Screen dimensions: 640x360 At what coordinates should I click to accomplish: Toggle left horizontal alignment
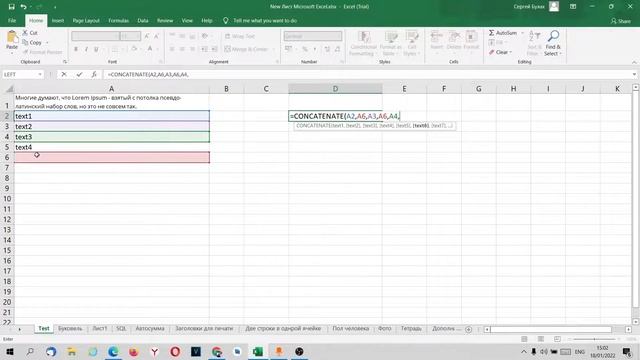pos(172,49)
